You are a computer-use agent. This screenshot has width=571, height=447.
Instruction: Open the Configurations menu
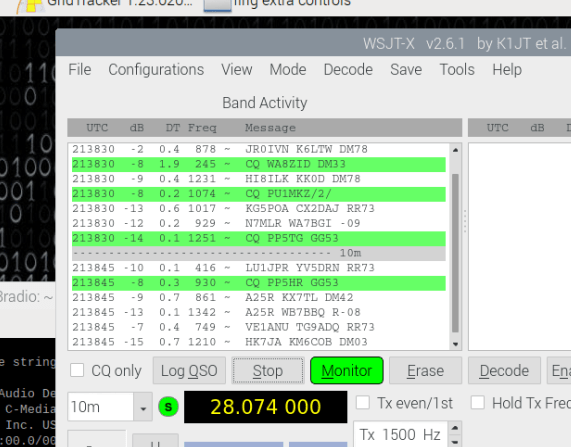(156, 69)
